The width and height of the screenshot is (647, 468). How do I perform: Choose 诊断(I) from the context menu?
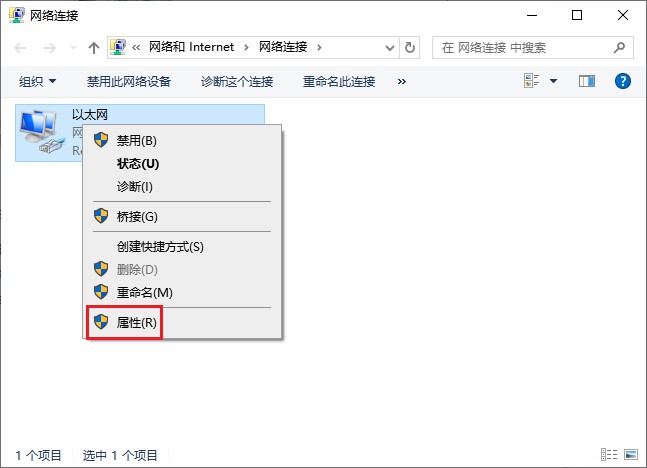(x=182, y=187)
